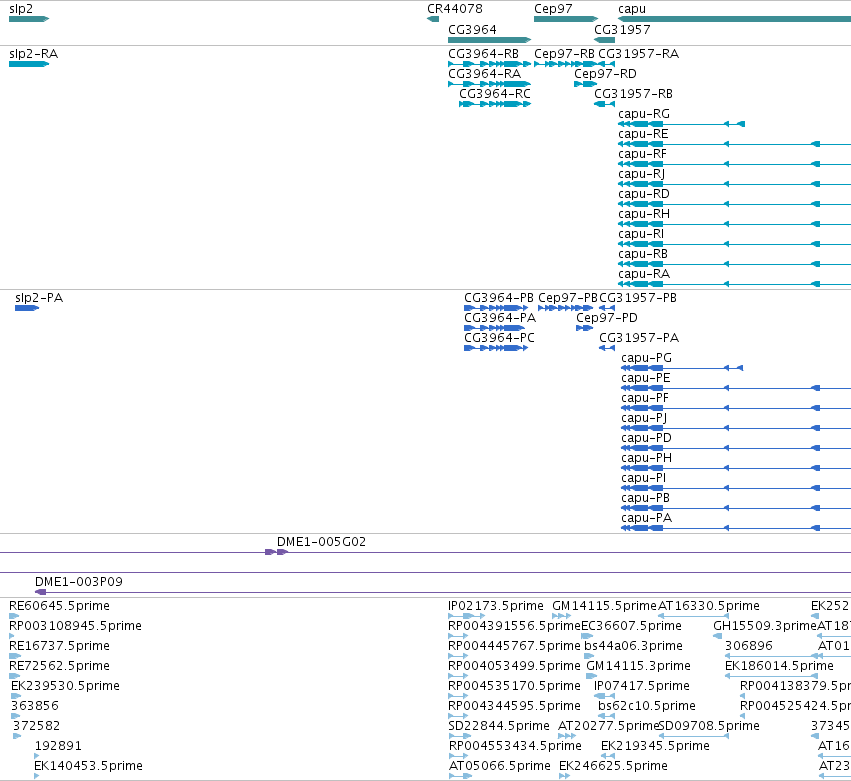The width and height of the screenshot is (851, 781).
Task: Open the capu-PF protein feature
Action: point(736,408)
